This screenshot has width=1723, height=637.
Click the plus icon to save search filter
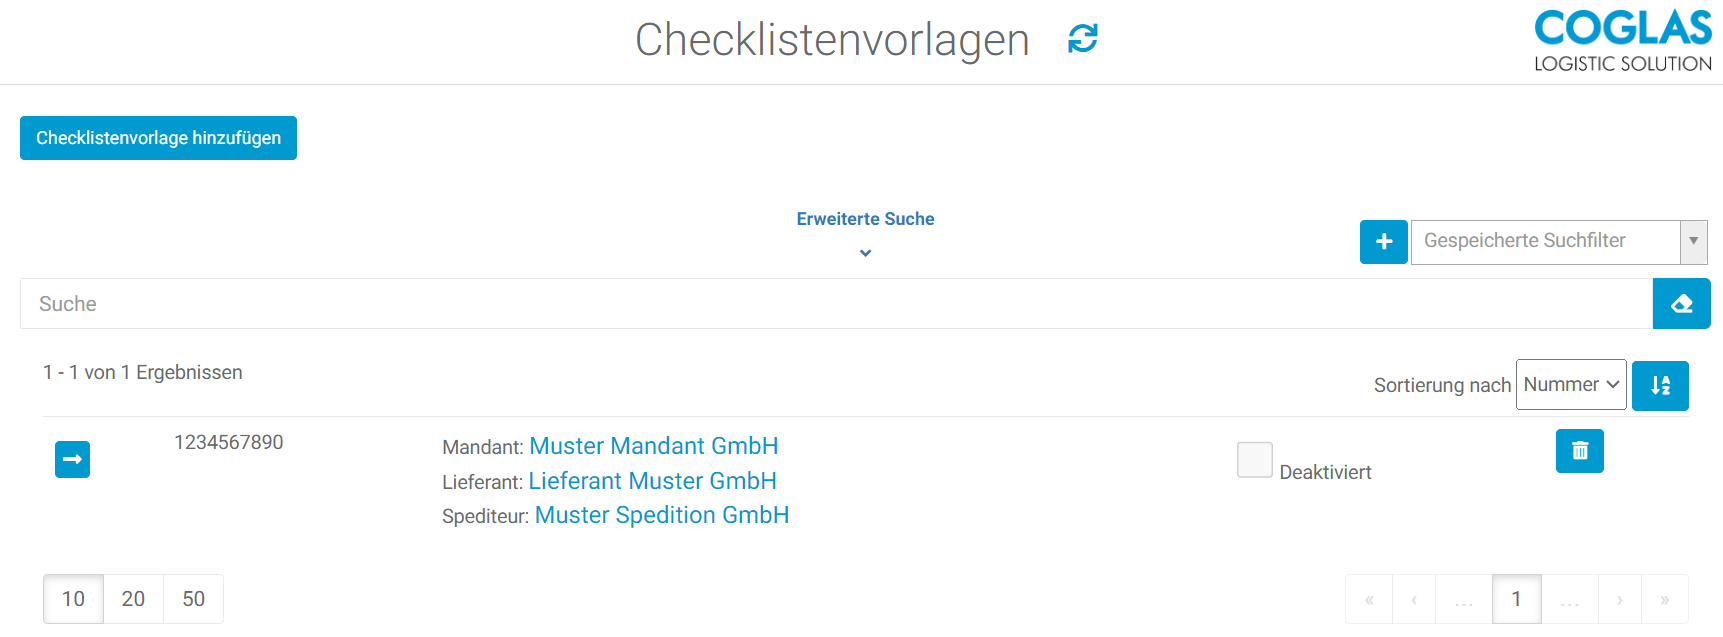(x=1383, y=242)
